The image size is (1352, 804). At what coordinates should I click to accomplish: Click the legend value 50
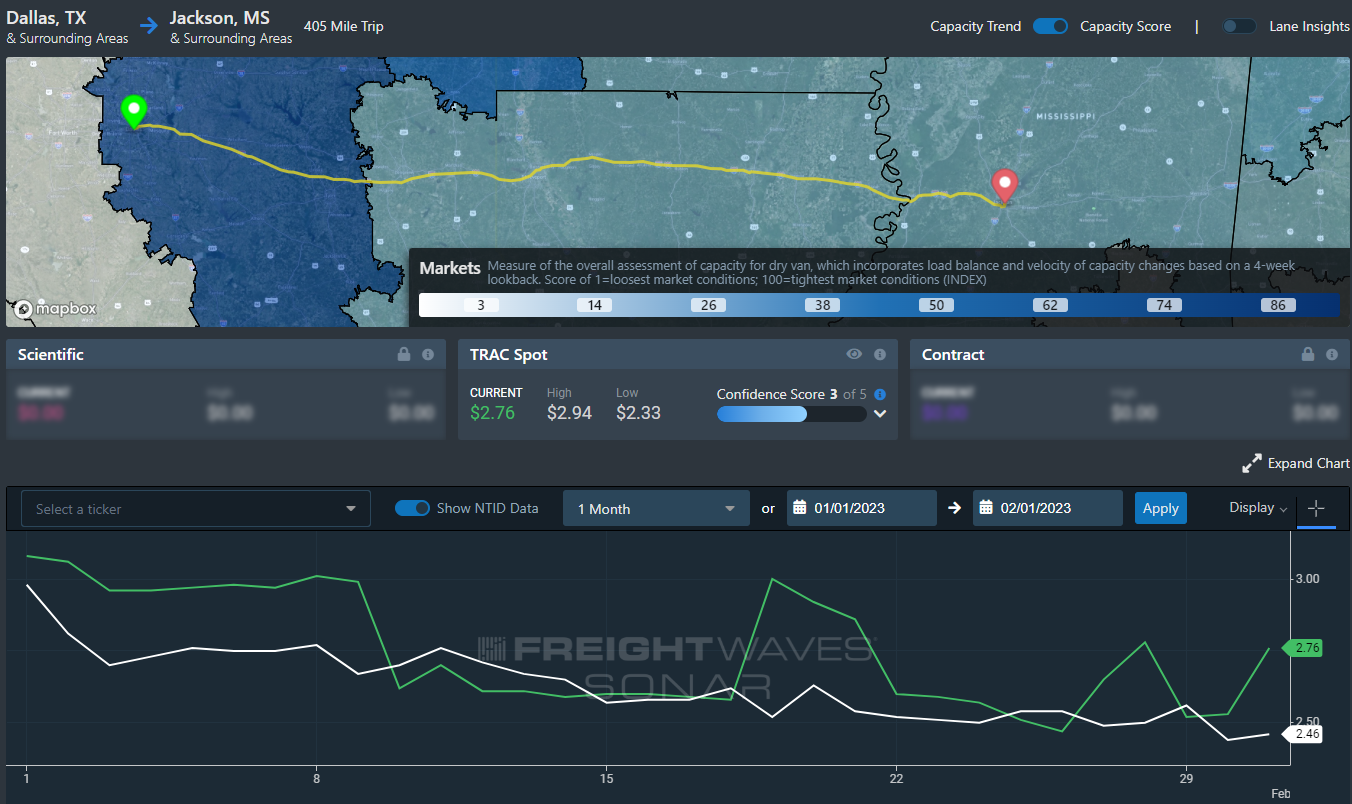(936, 305)
